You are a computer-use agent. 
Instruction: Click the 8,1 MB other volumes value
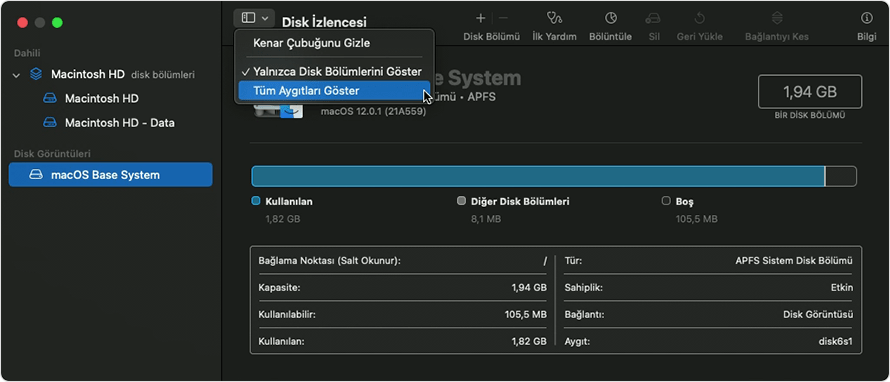pyautogui.click(x=486, y=219)
